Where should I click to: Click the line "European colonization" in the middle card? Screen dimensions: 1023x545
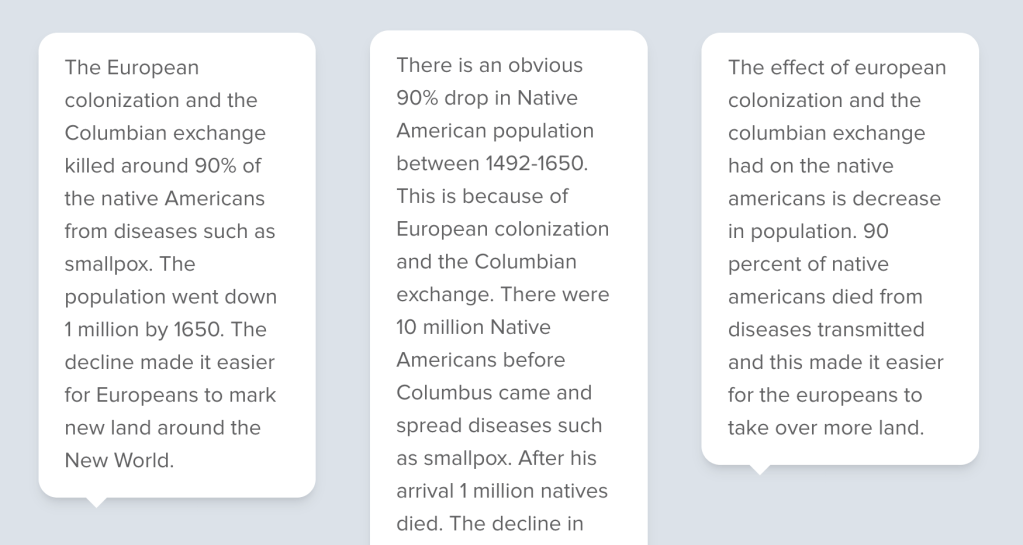click(502, 229)
